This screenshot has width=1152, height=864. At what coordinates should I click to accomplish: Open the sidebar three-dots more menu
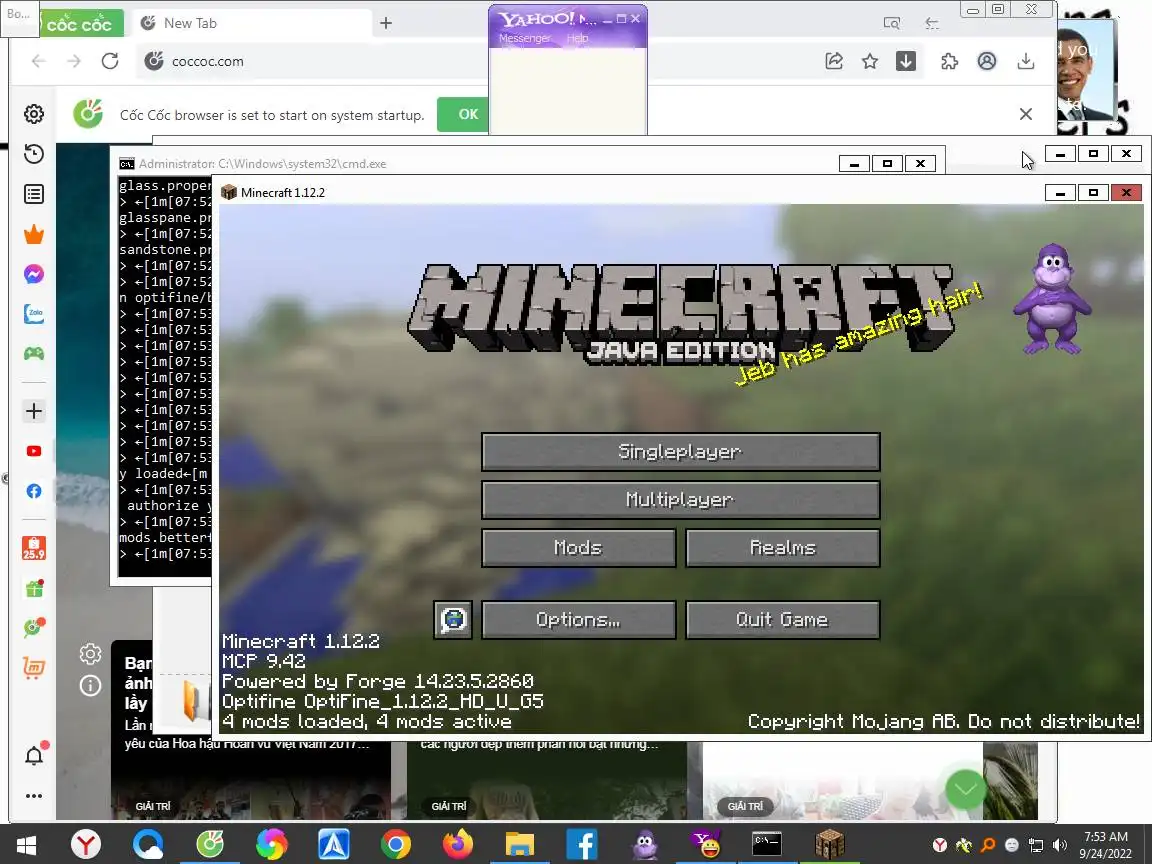[34, 796]
